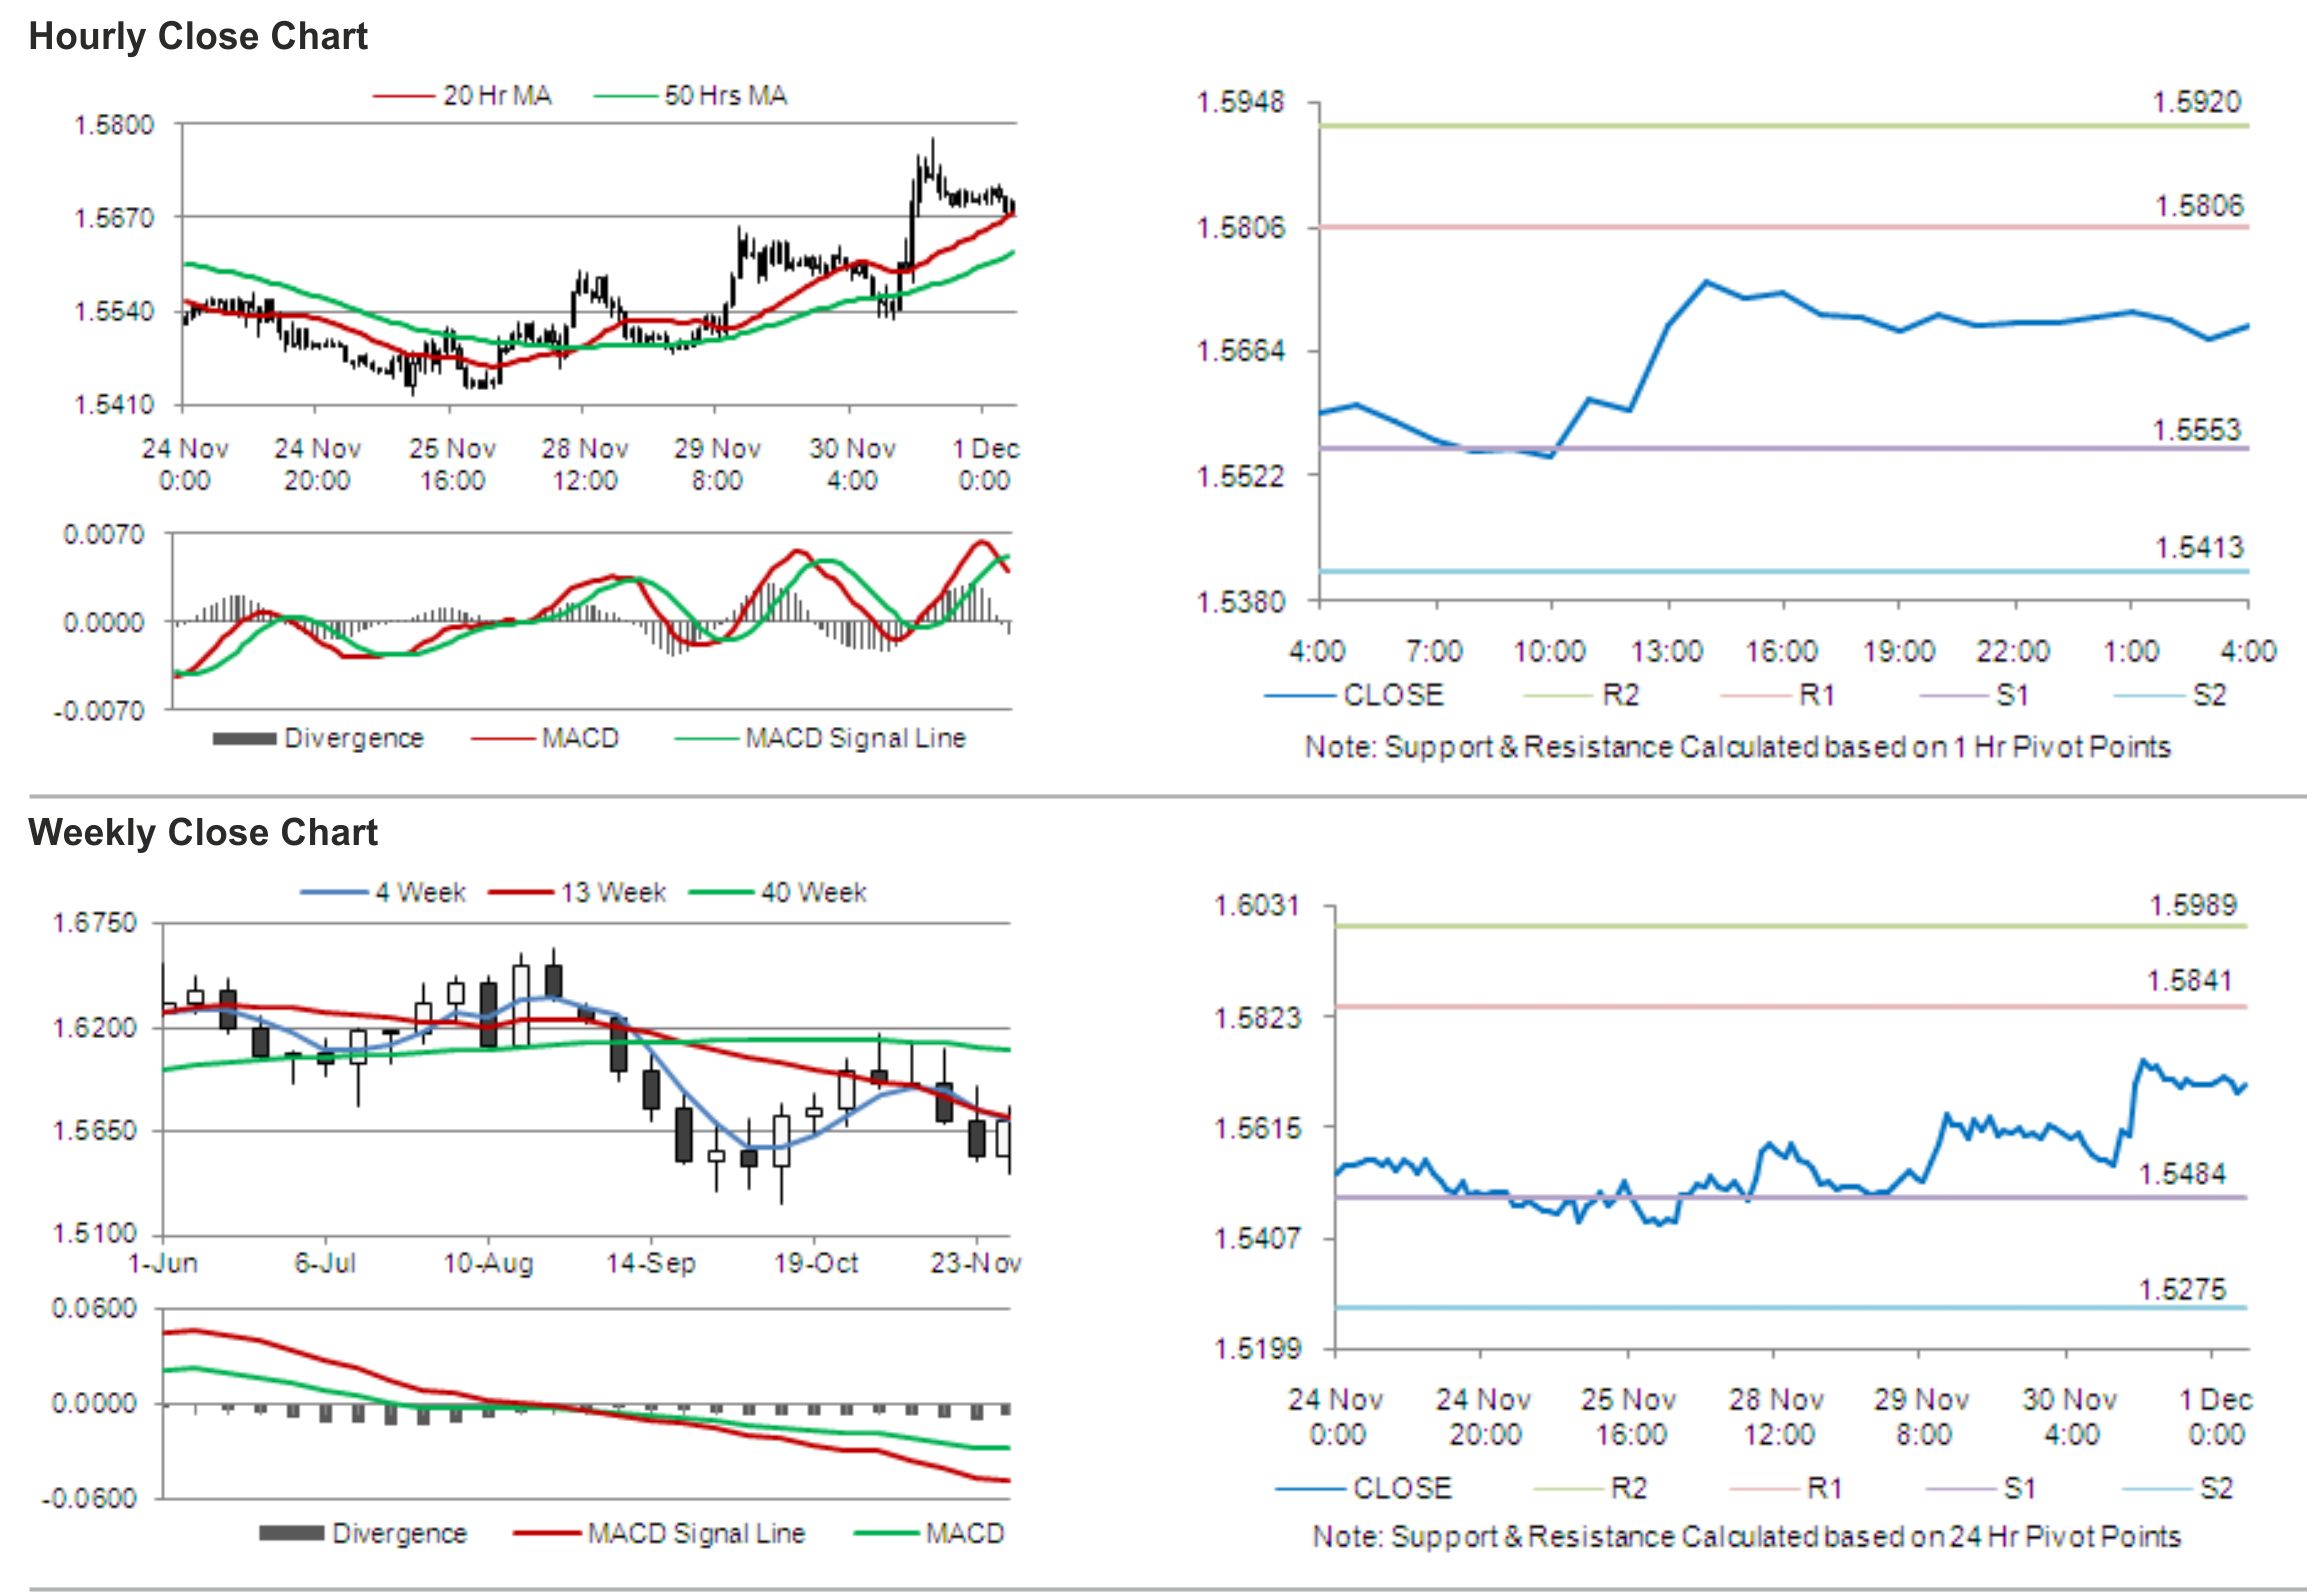Image resolution: width=2307 pixels, height=1592 pixels.
Task: Click the '1.5650' axis label
Action: pyautogui.click(x=94, y=1131)
